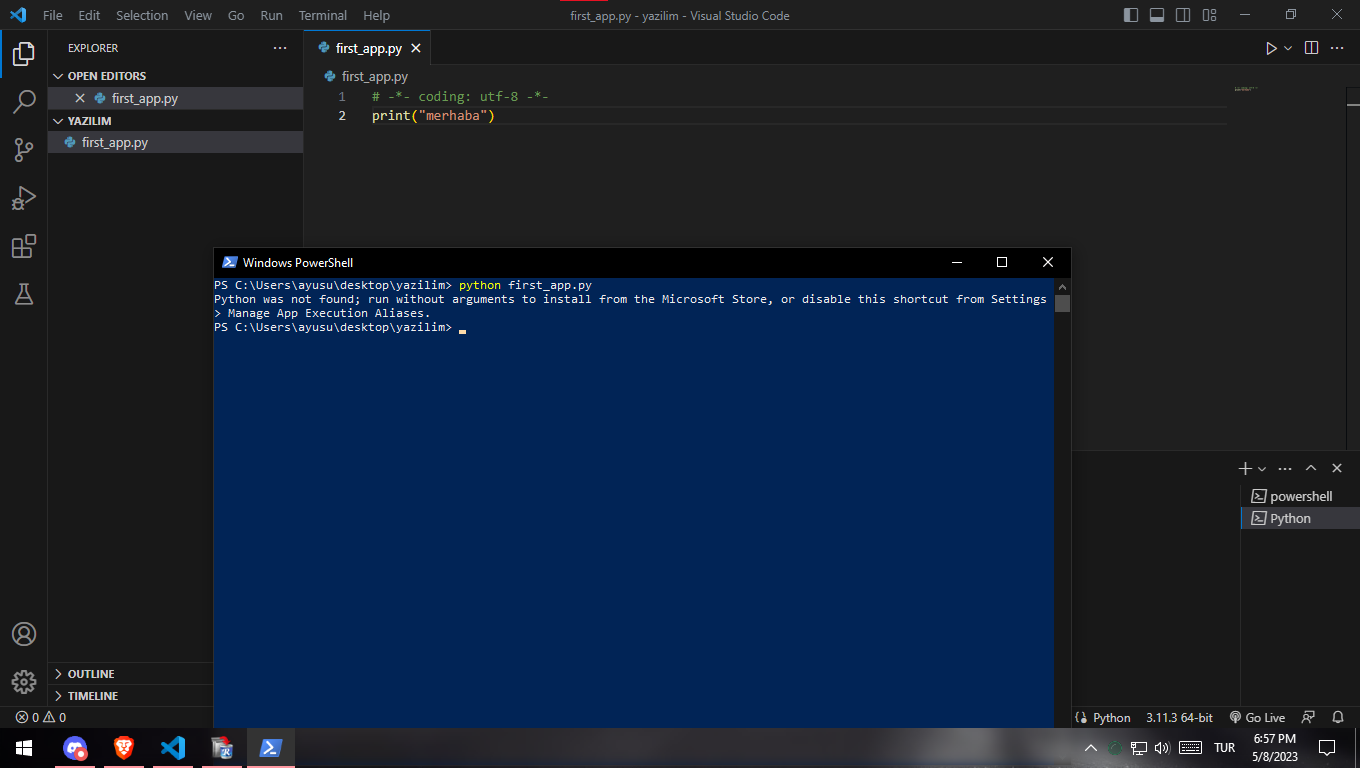The image size is (1360, 768).
Task: Launch a new terminal with plus icon
Action: pos(1245,468)
